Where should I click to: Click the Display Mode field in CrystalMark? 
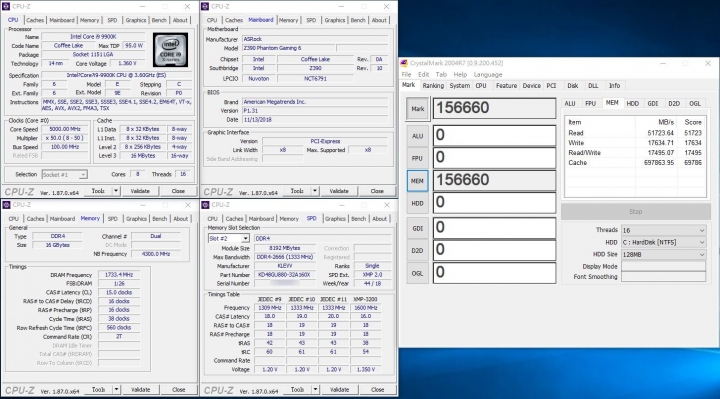coord(663,266)
